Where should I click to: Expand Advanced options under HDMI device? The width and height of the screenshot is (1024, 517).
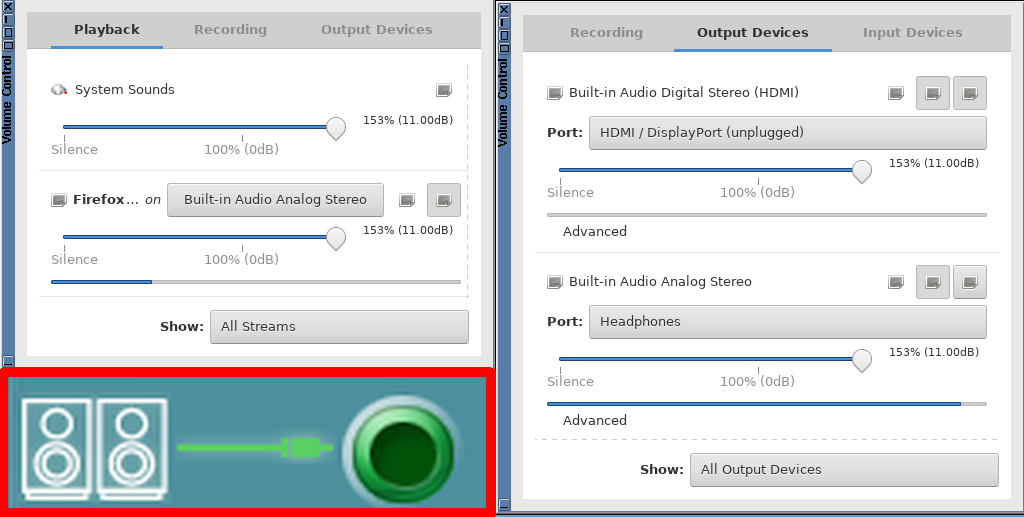click(x=594, y=232)
